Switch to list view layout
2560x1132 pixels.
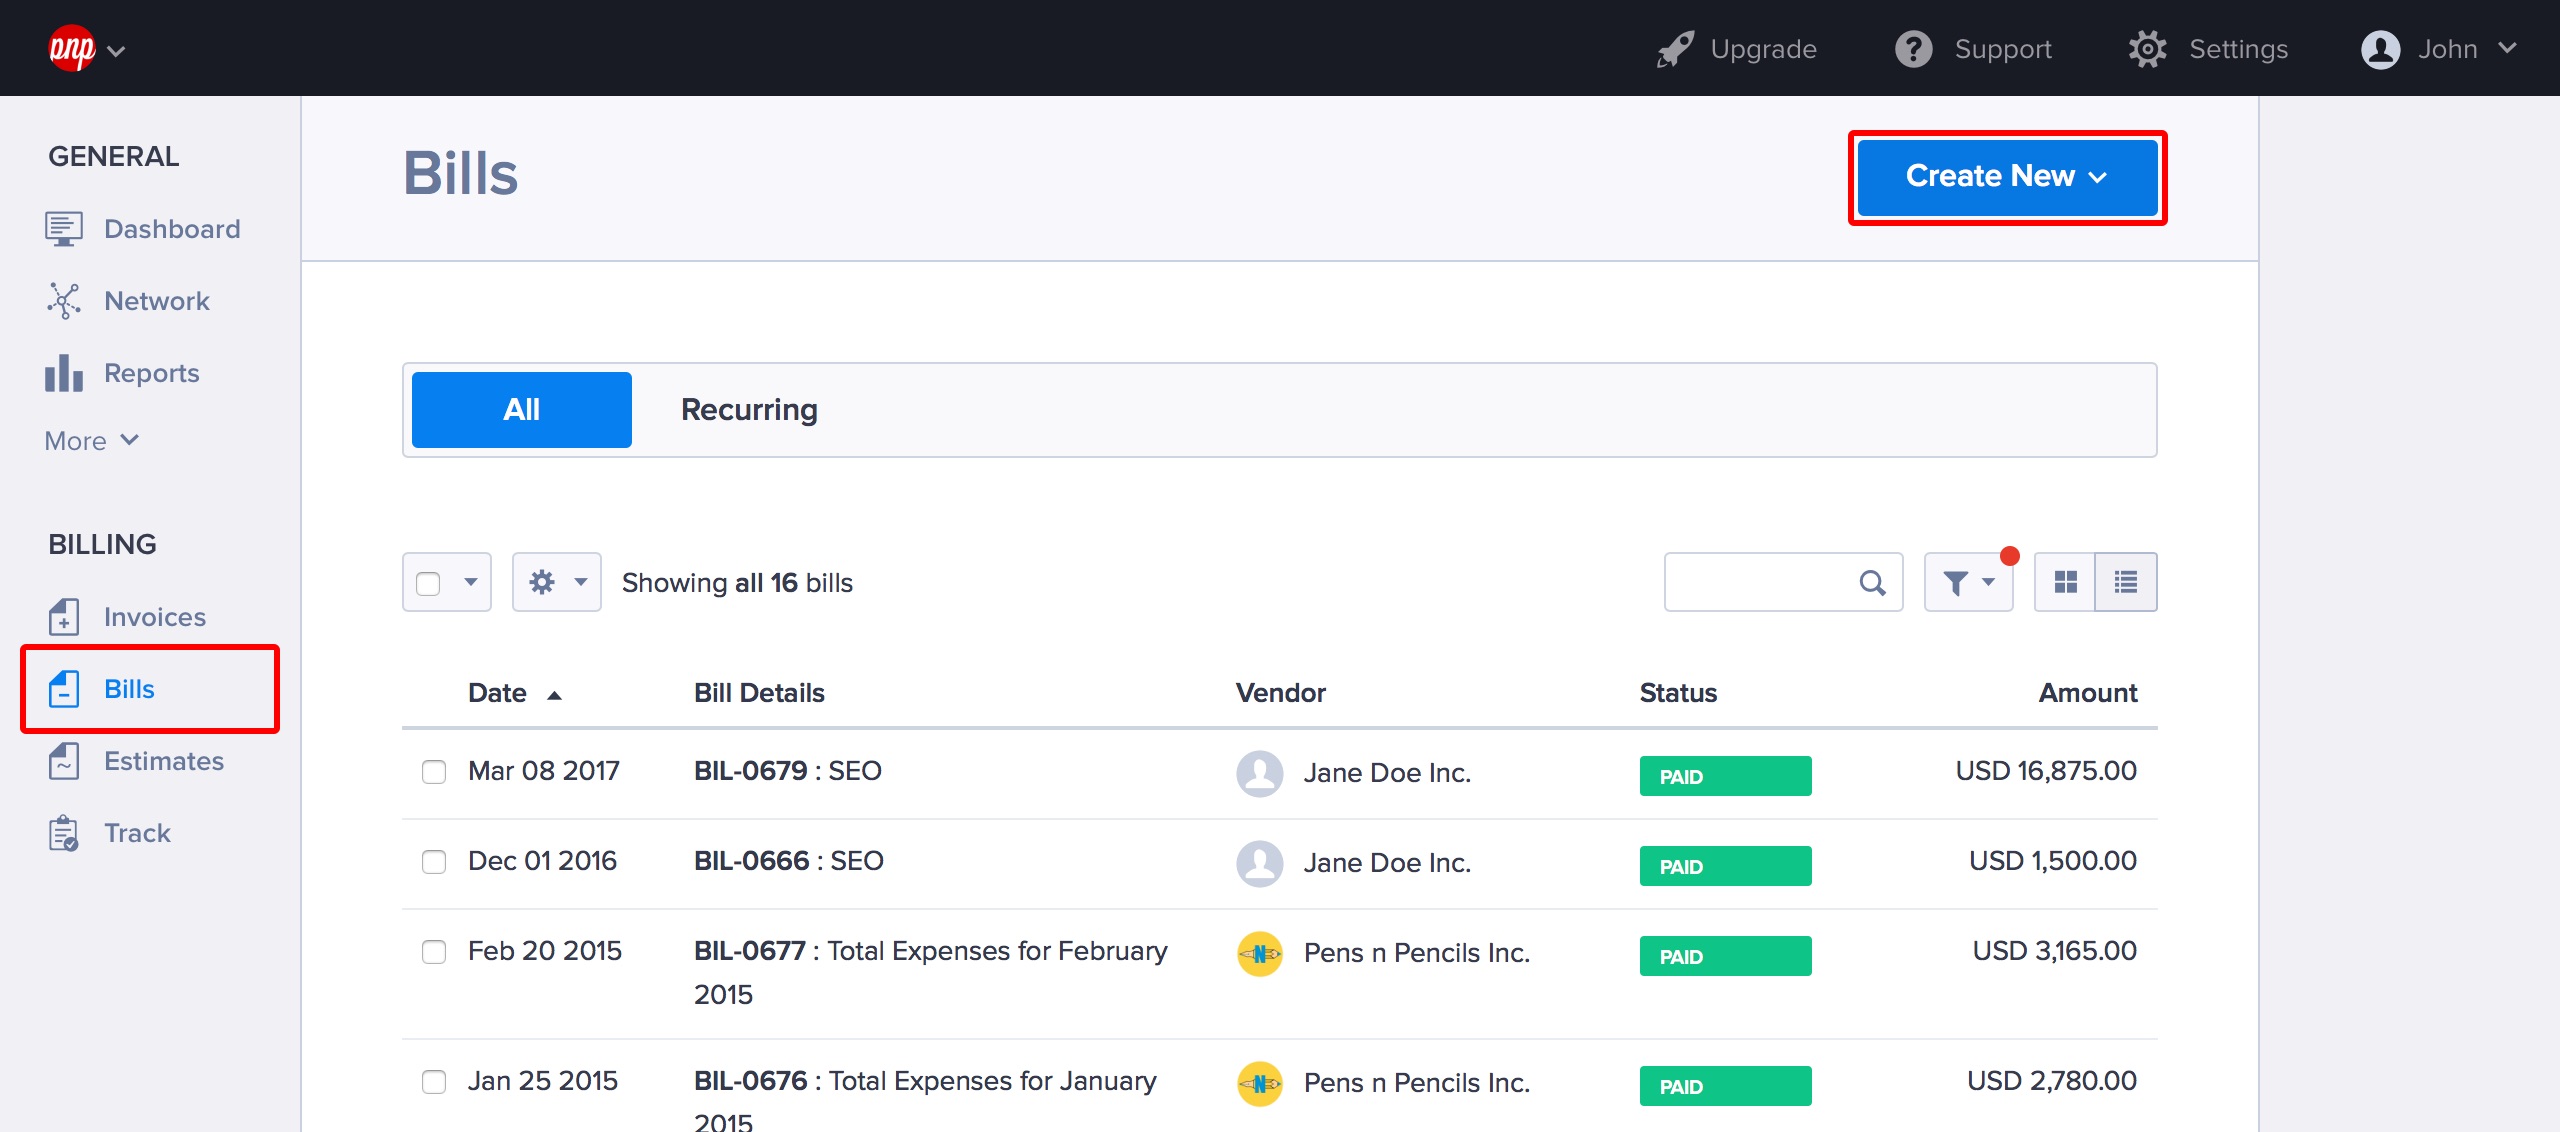pos(2126,582)
